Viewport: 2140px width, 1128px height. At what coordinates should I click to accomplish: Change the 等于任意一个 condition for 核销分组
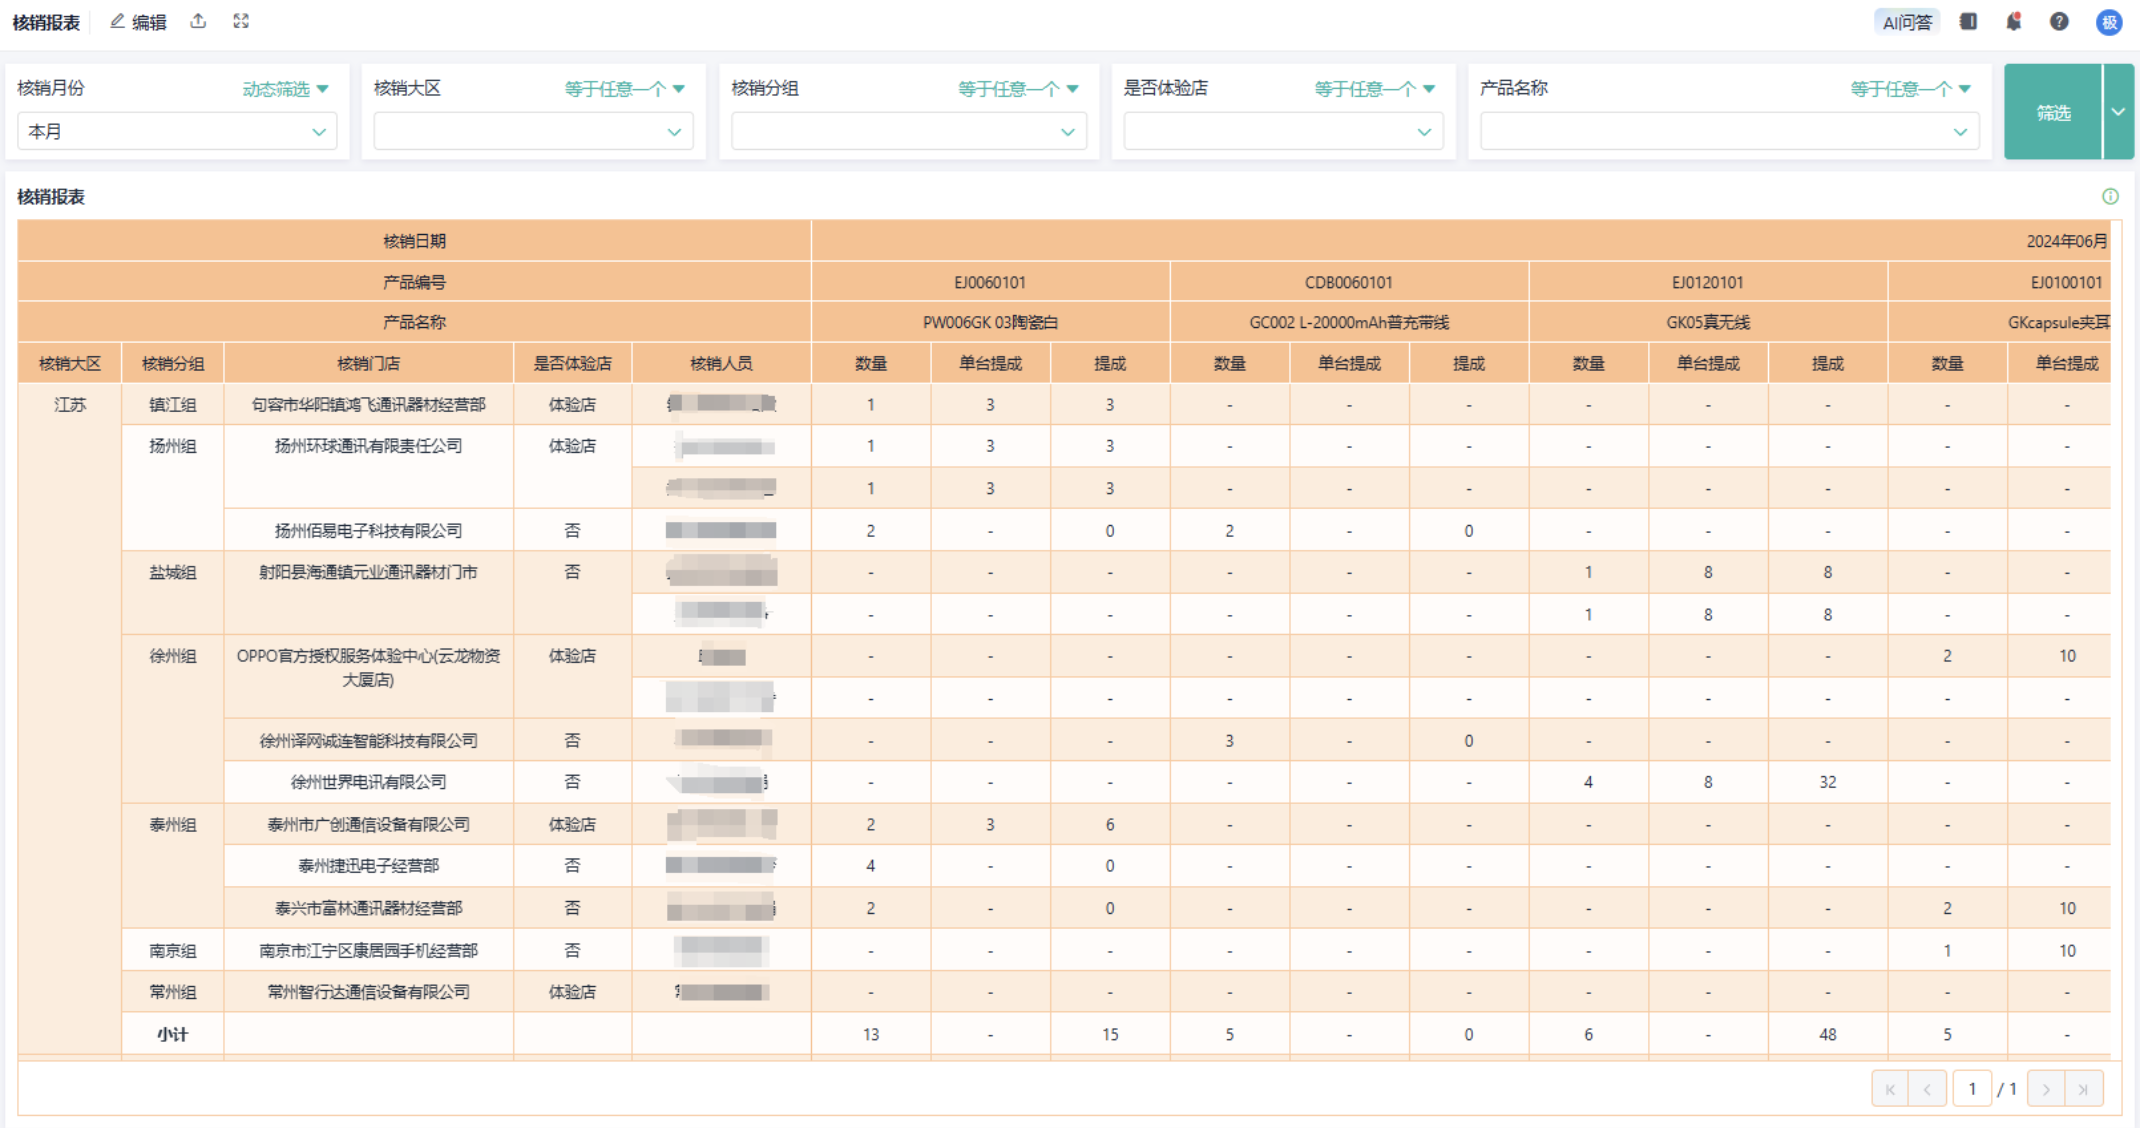1017,89
